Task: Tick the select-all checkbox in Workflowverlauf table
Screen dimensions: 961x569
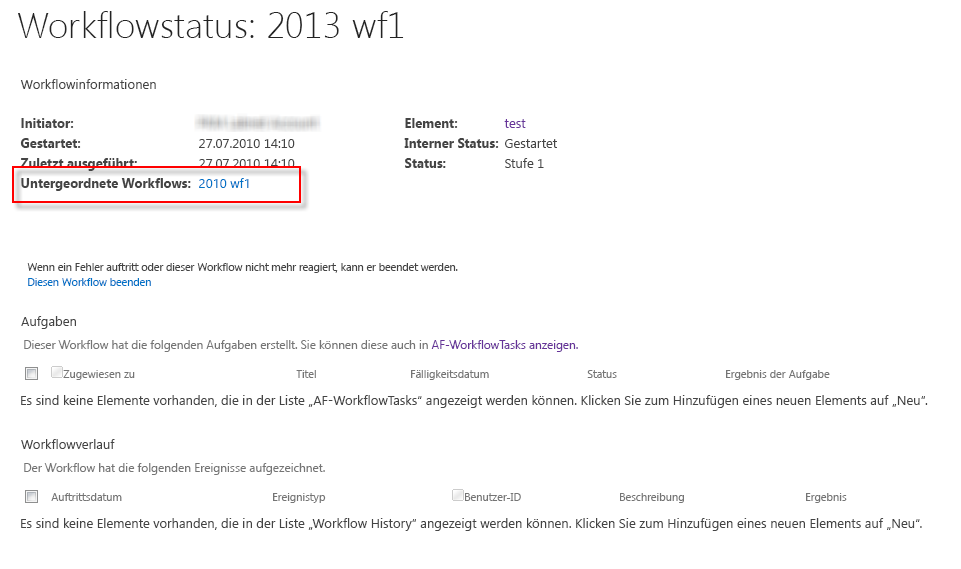Action: click(31, 497)
